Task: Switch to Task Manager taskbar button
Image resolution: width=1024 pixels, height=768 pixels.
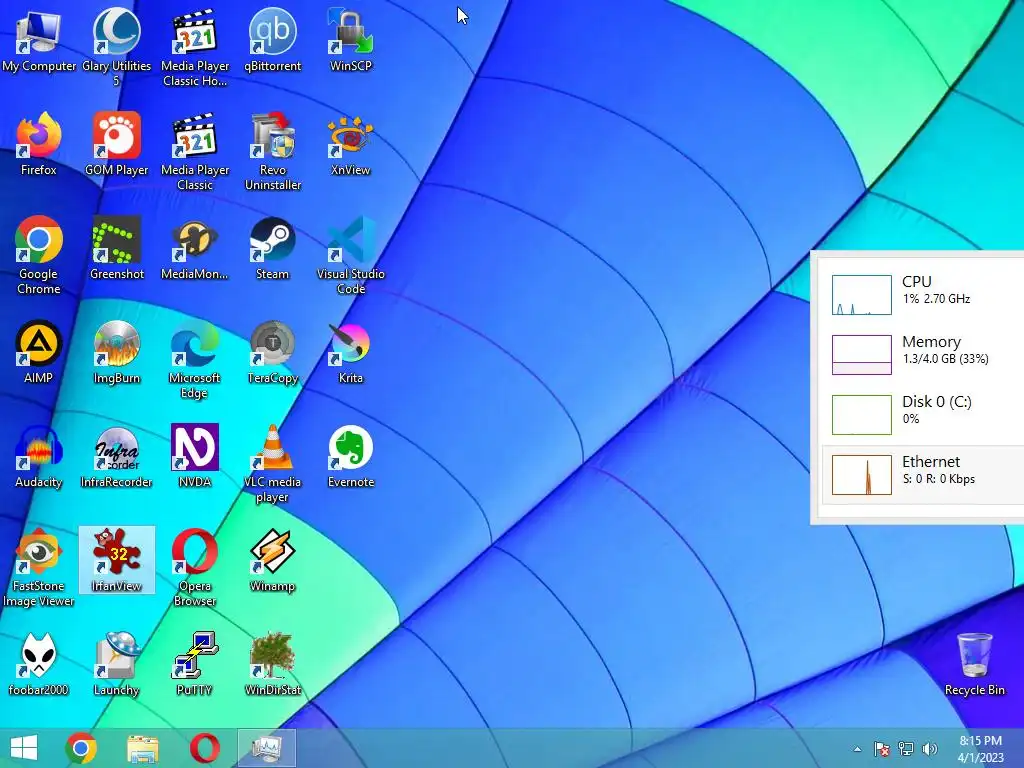Action: click(x=266, y=748)
